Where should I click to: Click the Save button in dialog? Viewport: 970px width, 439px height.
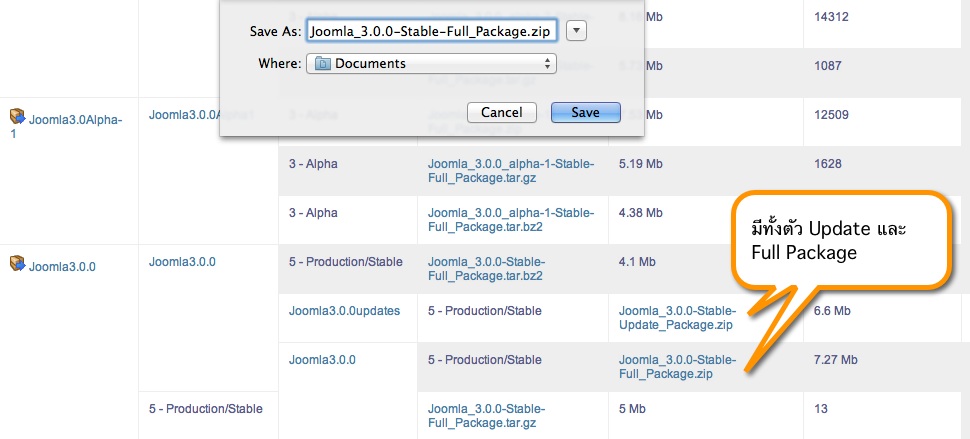(x=585, y=113)
